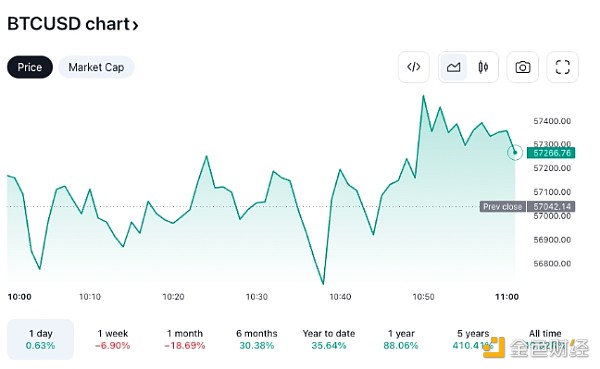Choose the 5 years range
Image resolution: width=600 pixels, height=369 pixels.
pos(473,339)
